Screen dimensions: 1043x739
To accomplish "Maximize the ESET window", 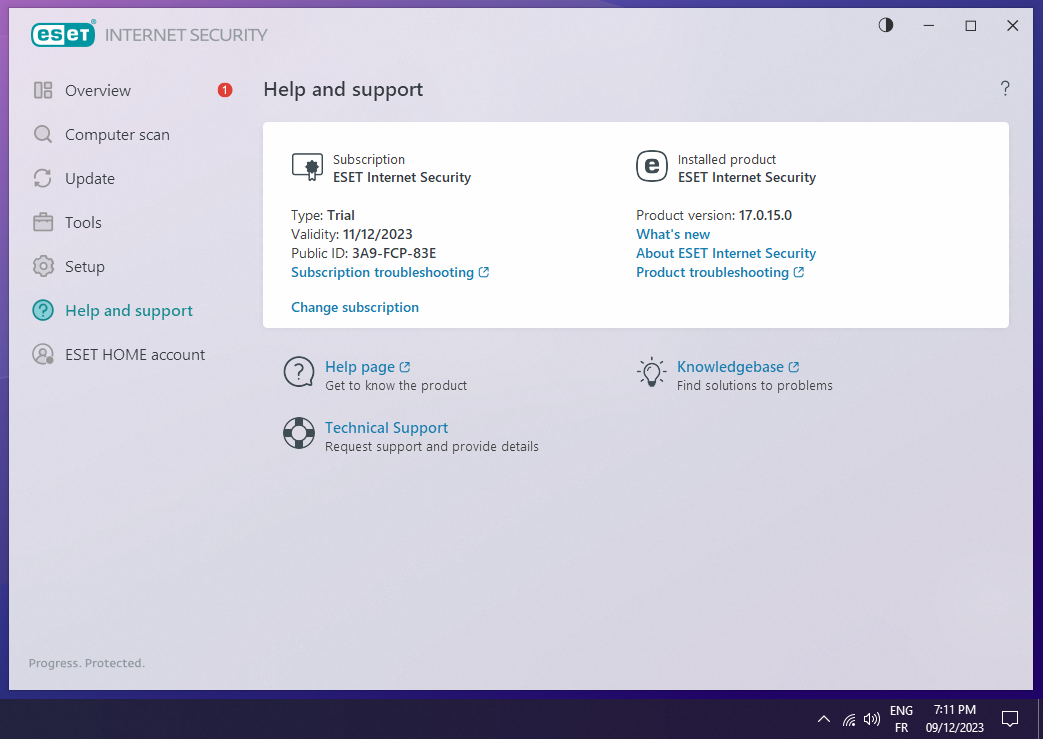I will 970,25.
